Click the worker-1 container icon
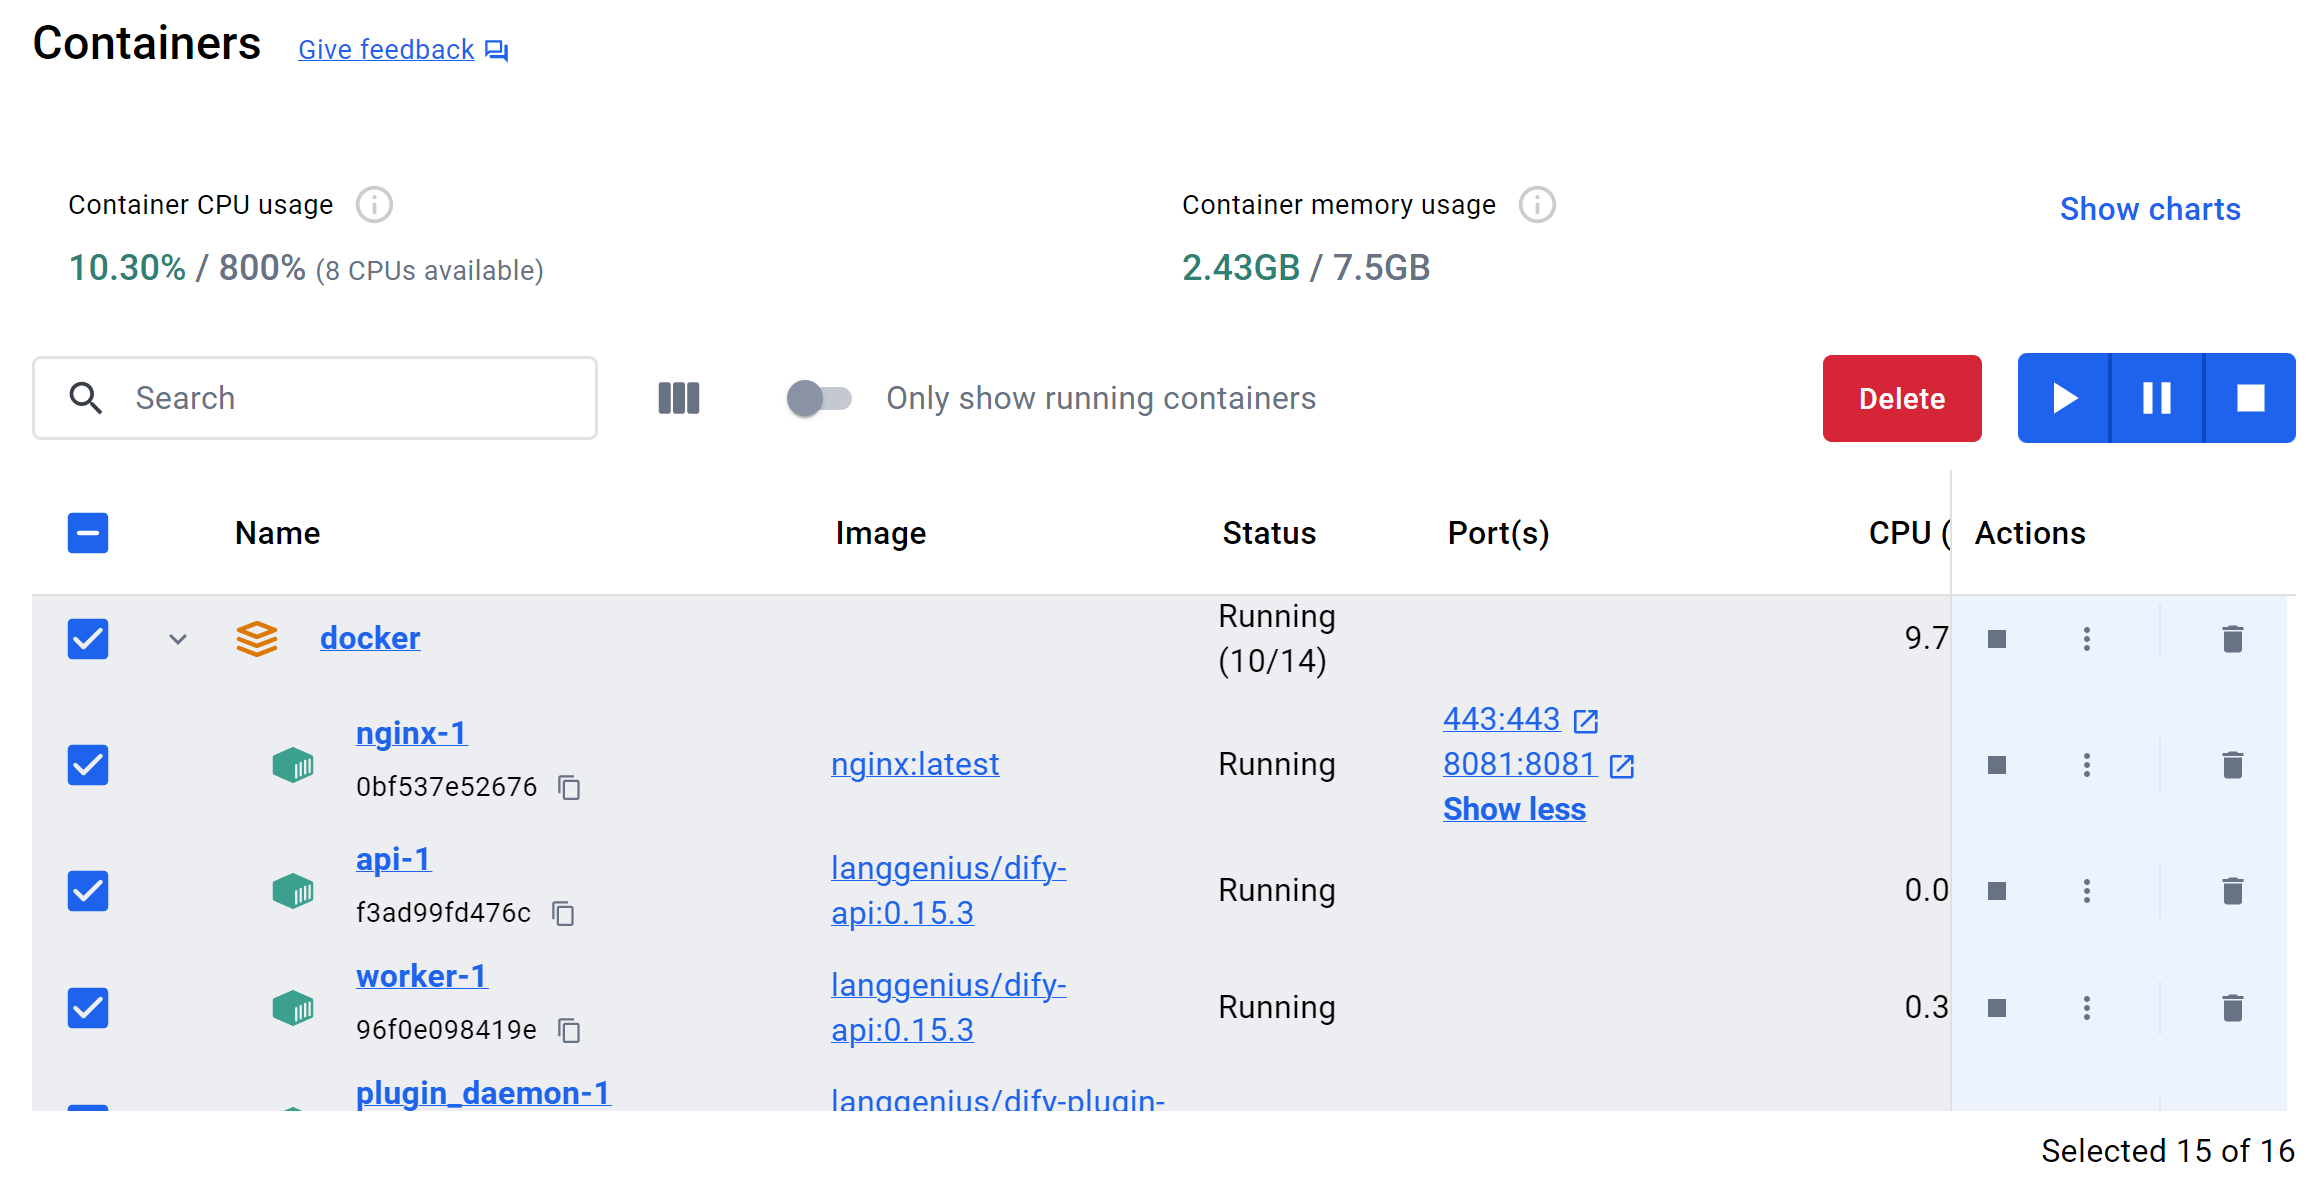2312x1192 pixels. pyautogui.click(x=293, y=1008)
